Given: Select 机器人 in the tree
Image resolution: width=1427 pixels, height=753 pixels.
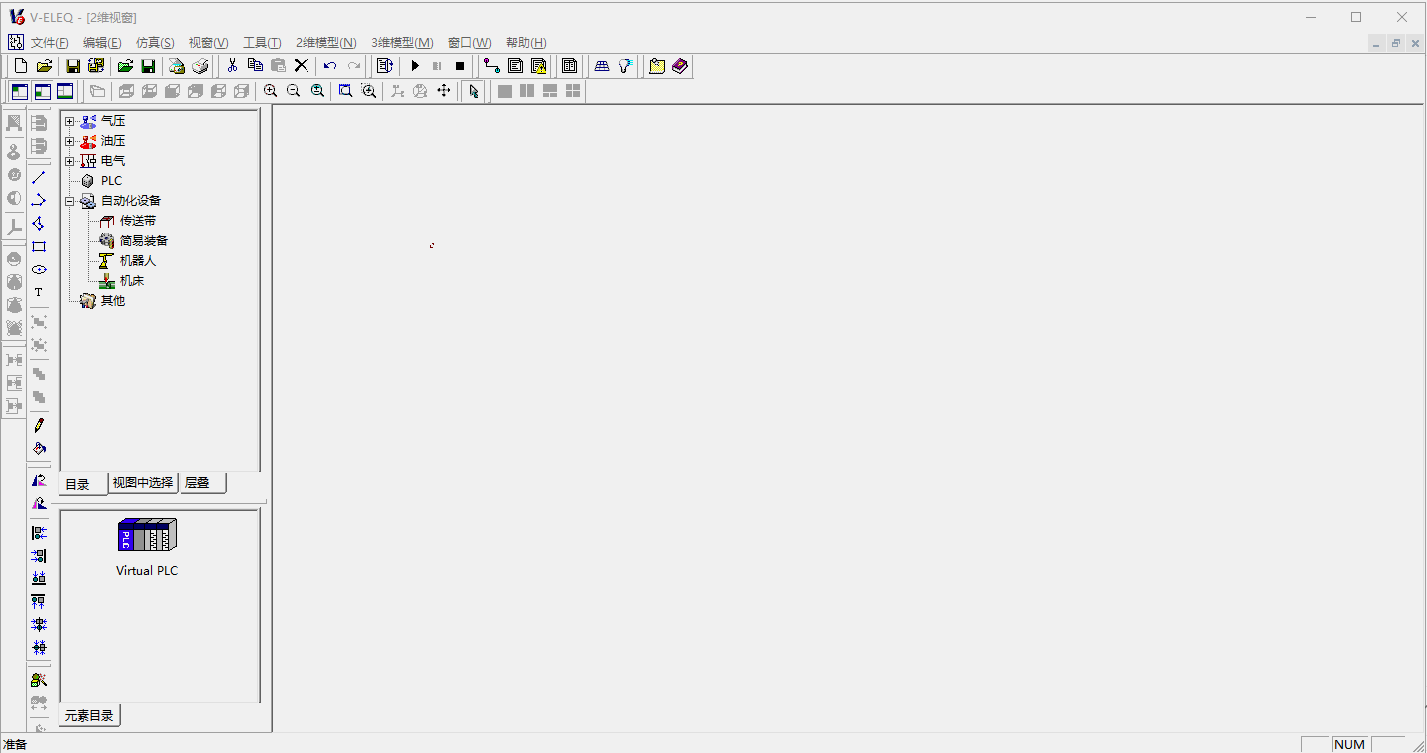Looking at the screenshot, I should coord(138,261).
